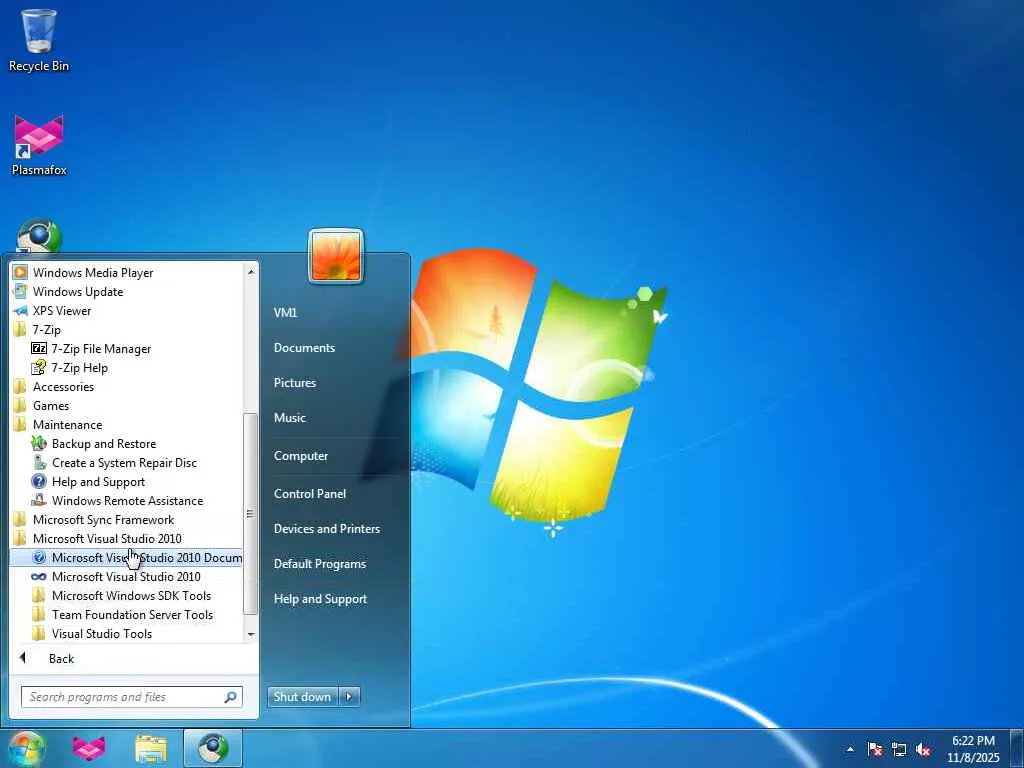Expand Microsoft Windows SDK Tools folder
Image resolution: width=1024 pixels, height=768 pixels.
tap(131, 595)
